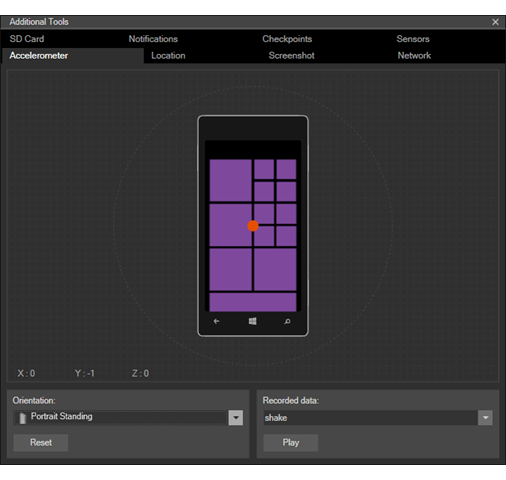Click the wide purple tile at the phone's bottom

pyautogui.click(x=253, y=302)
